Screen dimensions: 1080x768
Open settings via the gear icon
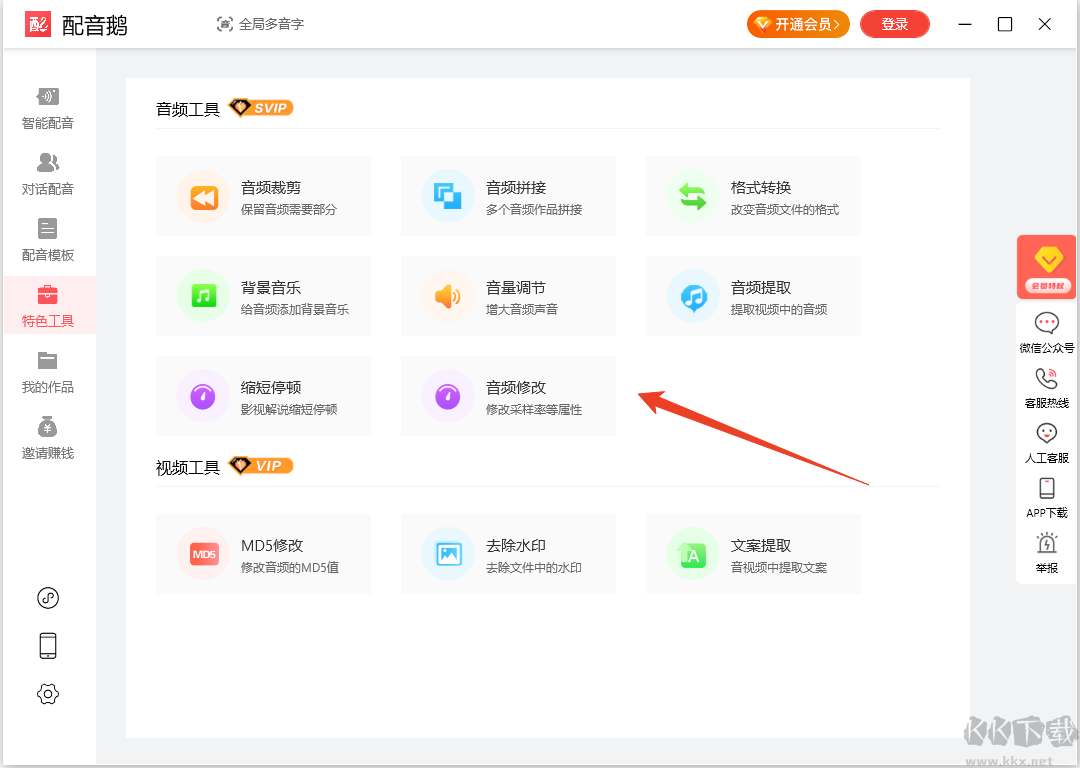pyautogui.click(x=48, y=694)
